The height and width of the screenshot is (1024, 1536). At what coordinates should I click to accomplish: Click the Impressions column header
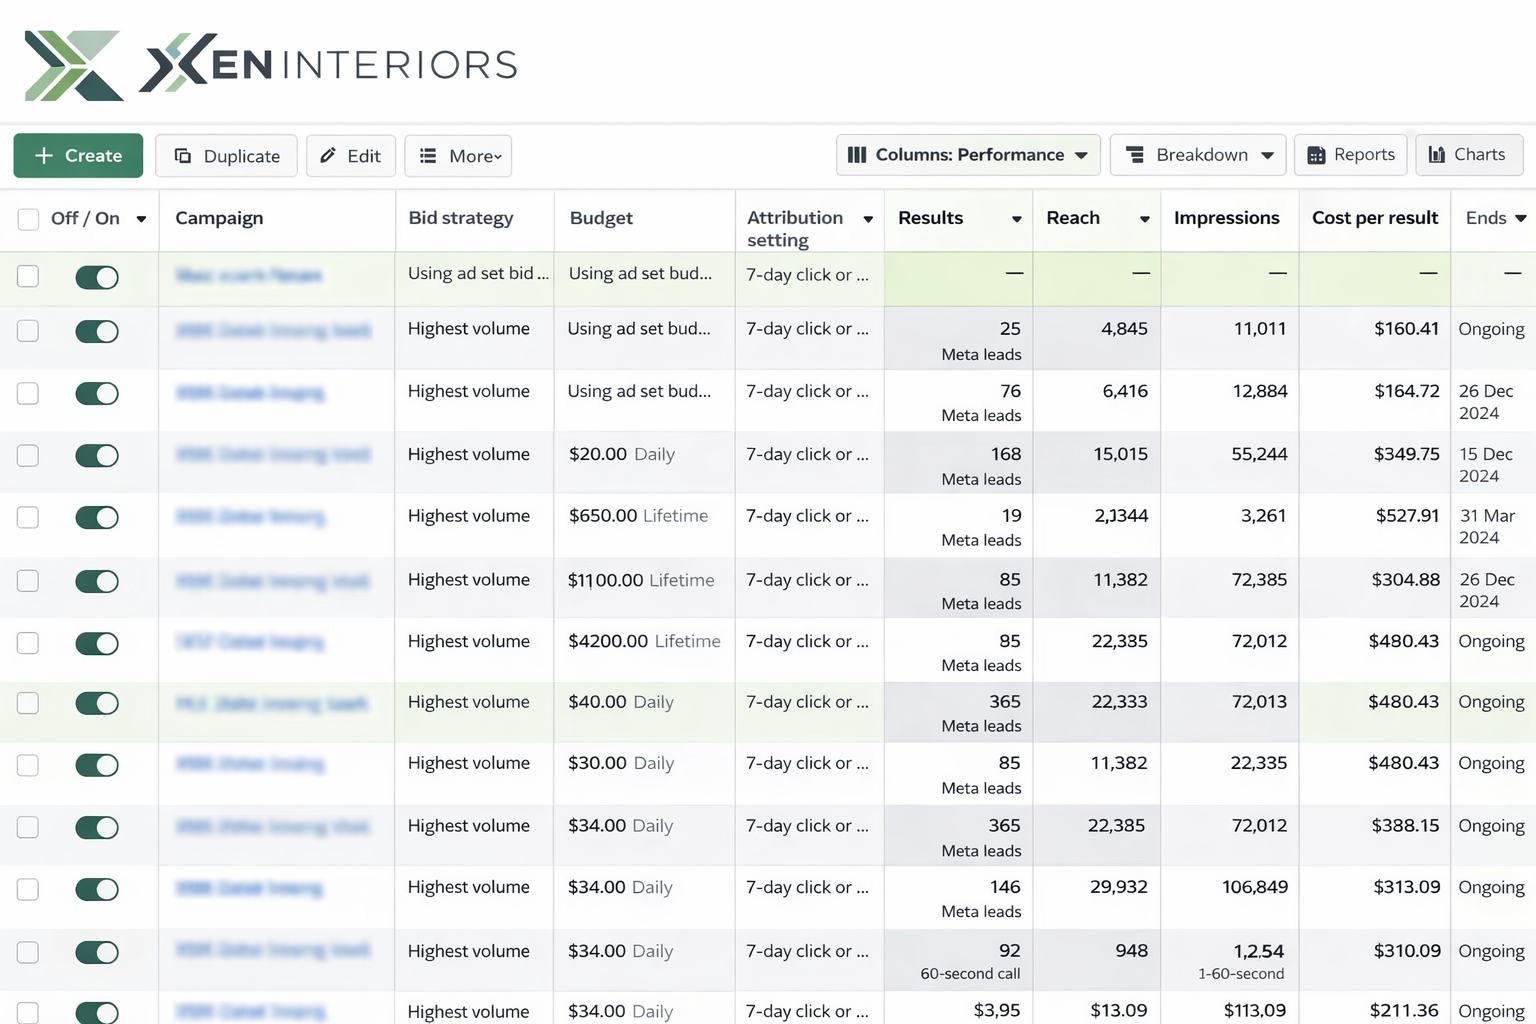pyautogui.click(x=1227, y=218)
